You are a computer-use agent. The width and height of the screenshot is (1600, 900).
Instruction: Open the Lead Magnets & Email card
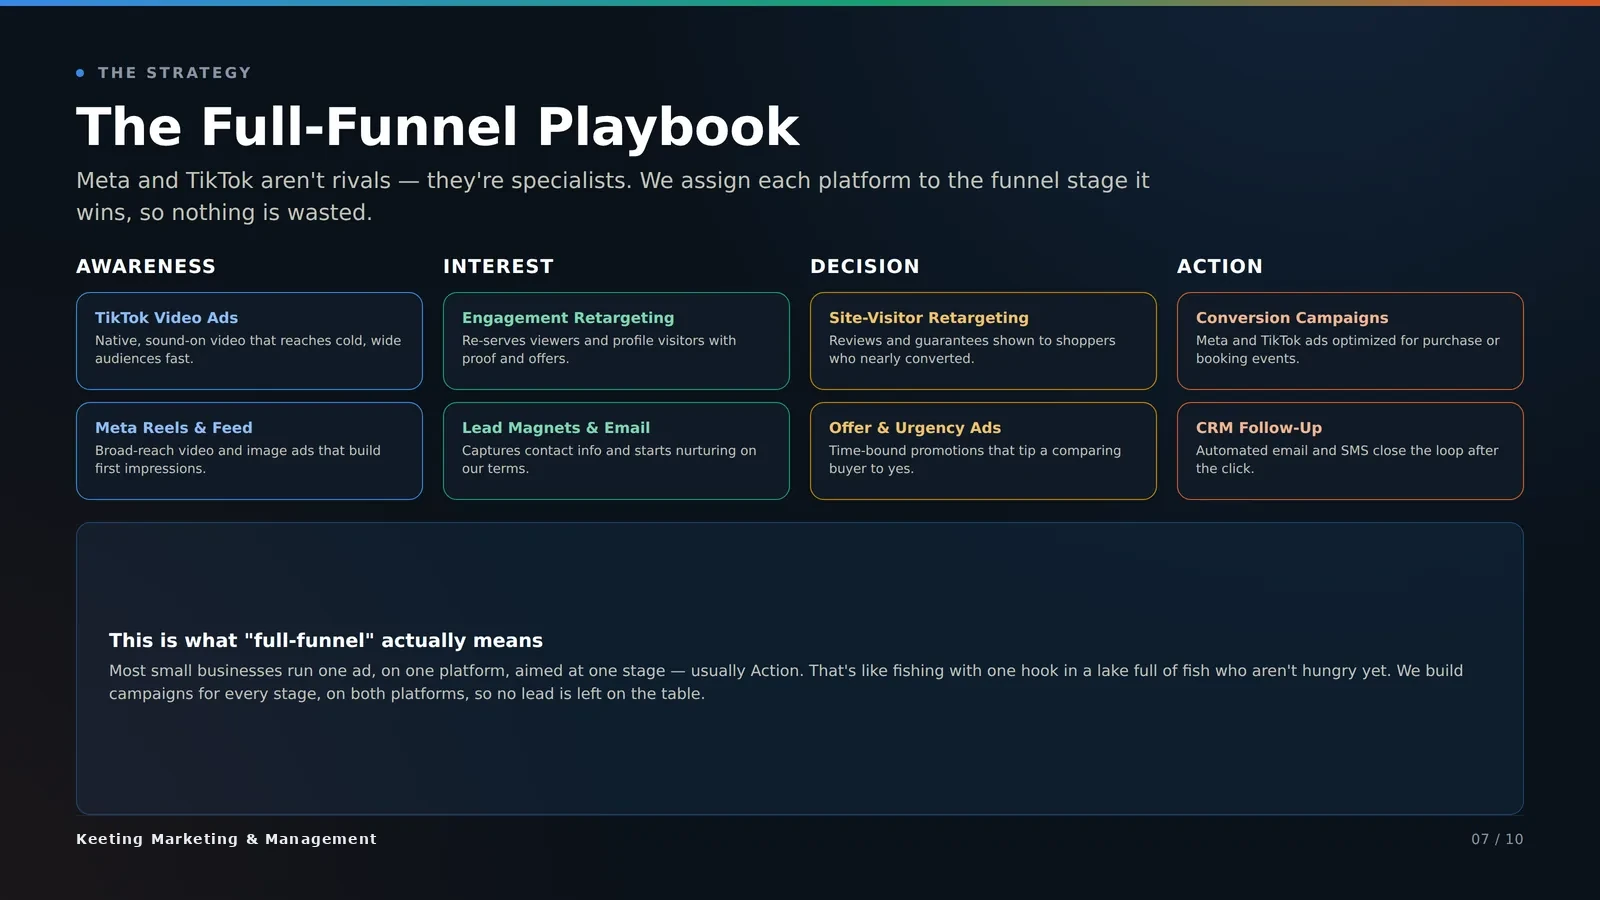pos(616,451)
